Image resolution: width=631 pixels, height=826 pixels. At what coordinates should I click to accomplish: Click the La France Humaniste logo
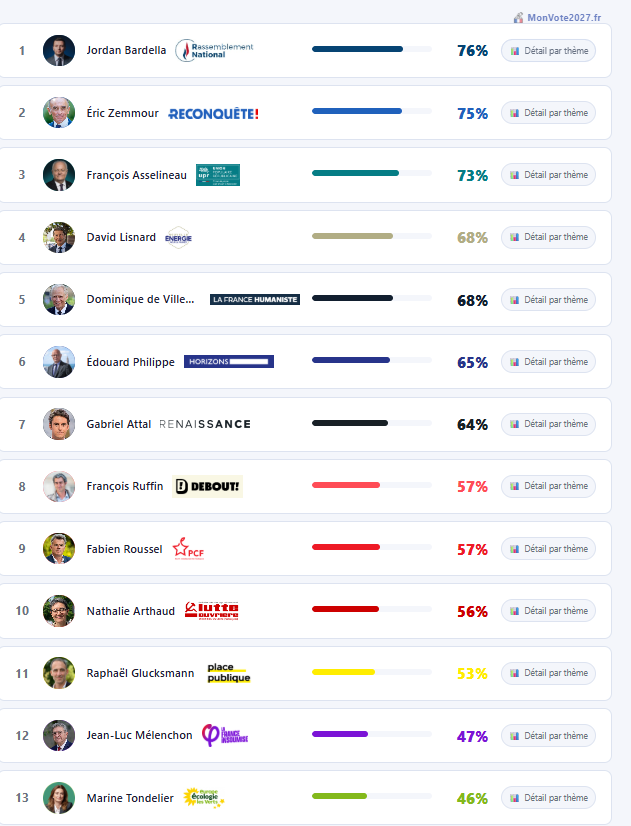[255, 299]
